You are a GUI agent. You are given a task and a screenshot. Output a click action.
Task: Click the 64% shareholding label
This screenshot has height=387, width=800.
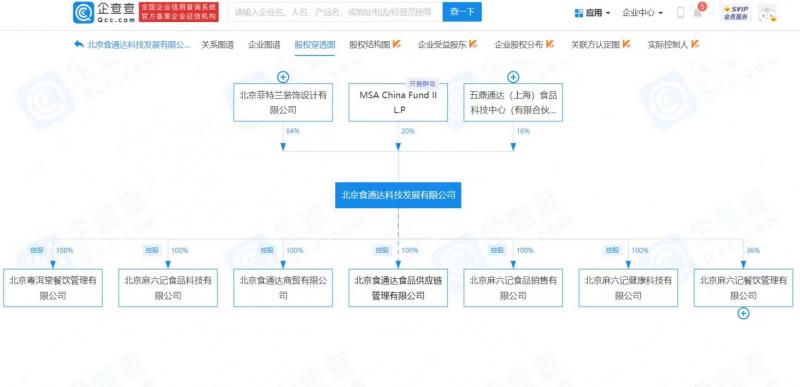click(x=293, y=131)
